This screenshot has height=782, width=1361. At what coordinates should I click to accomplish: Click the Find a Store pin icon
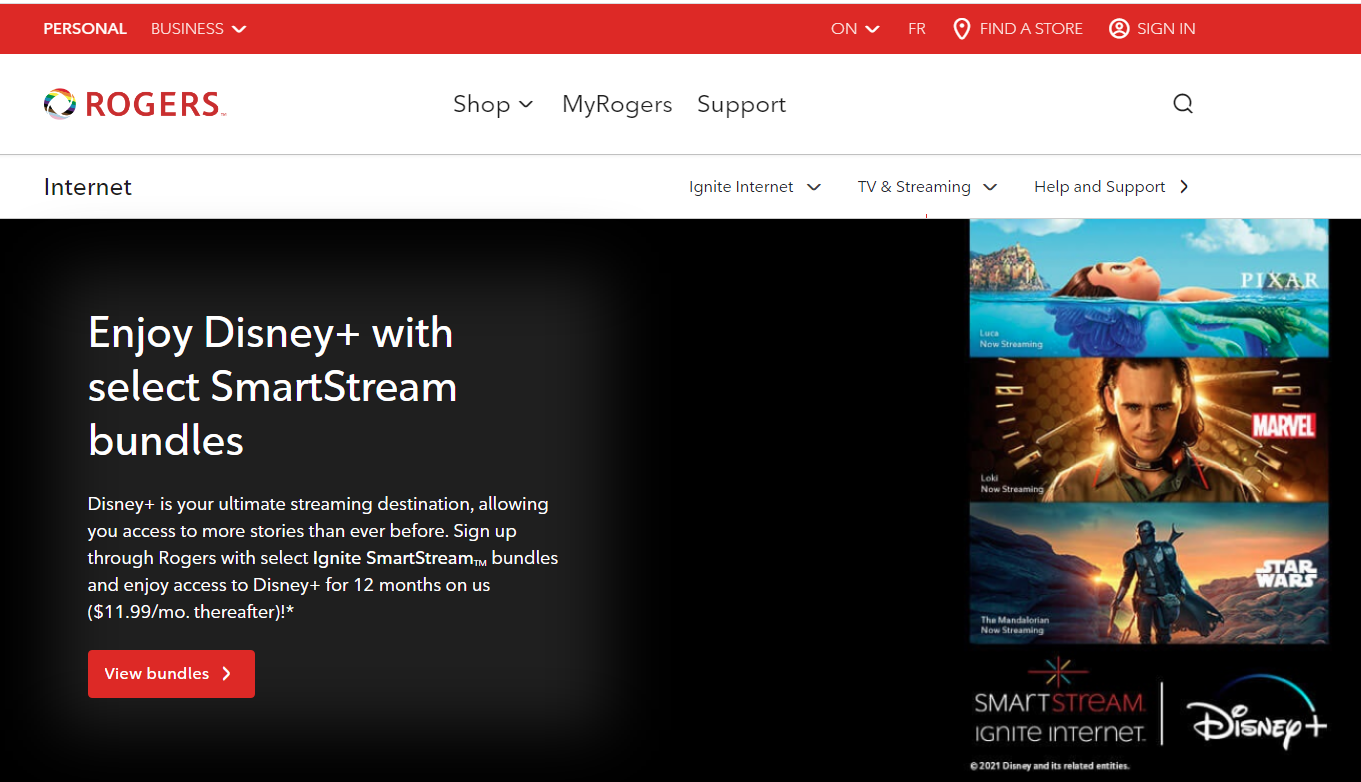(x=961, y=29)
